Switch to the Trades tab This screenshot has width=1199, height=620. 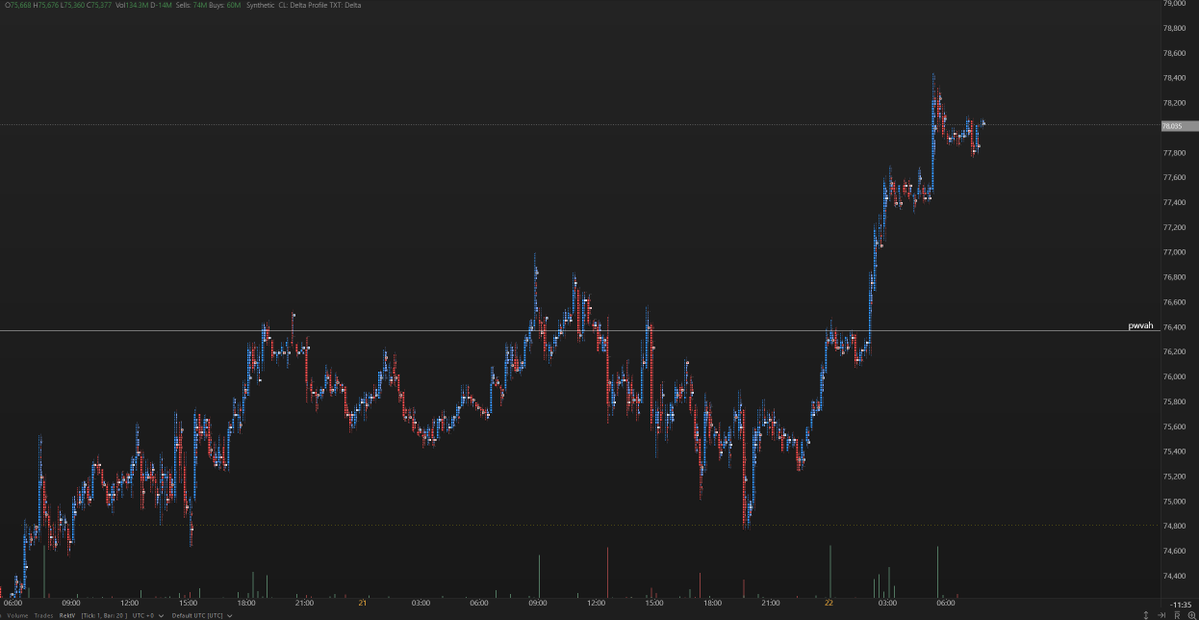pyautogui.click(x=44, y=615)
